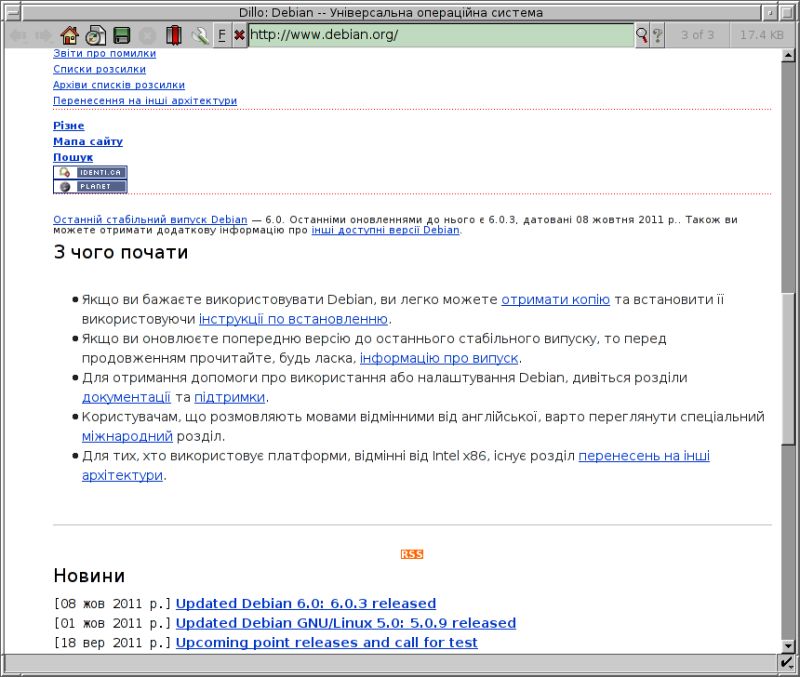Open 'Updated Debian 6.0: 6.0.3 released' news item
Screen dimensions: 800x677
coord(304,603)
